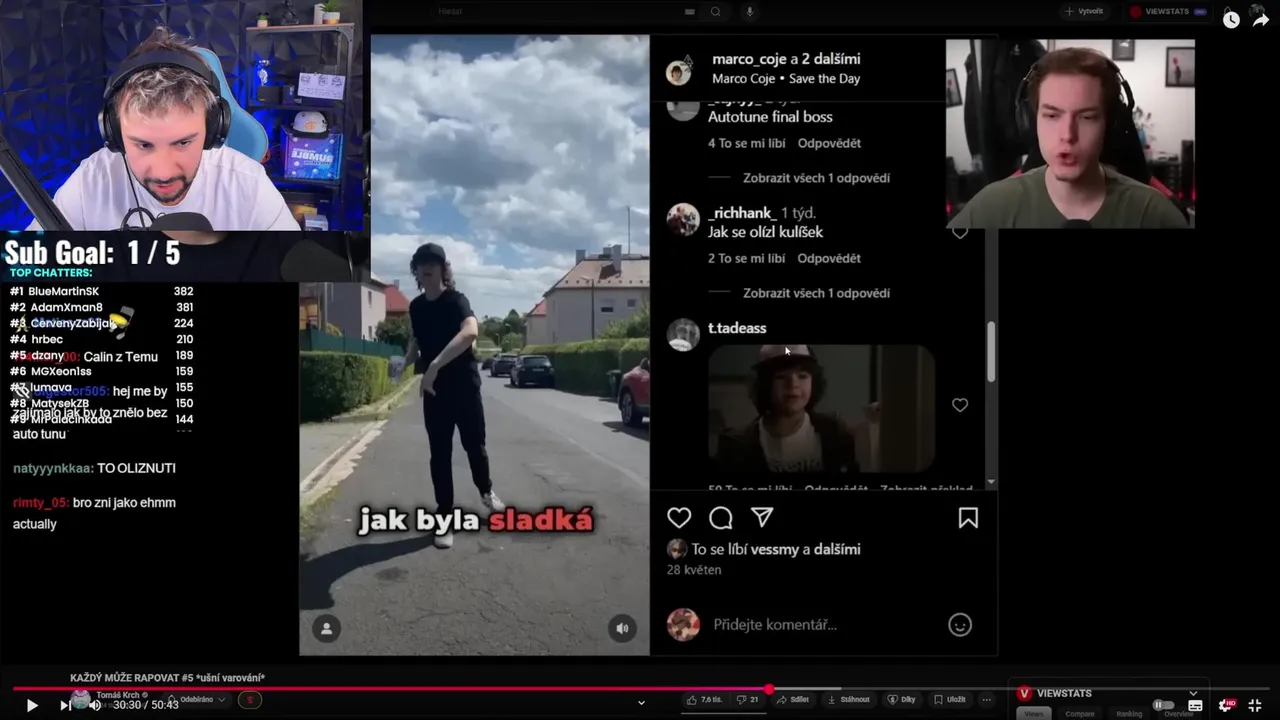
Task: Select the VIEWSTATS Ranking tab
Action: 1129,714
